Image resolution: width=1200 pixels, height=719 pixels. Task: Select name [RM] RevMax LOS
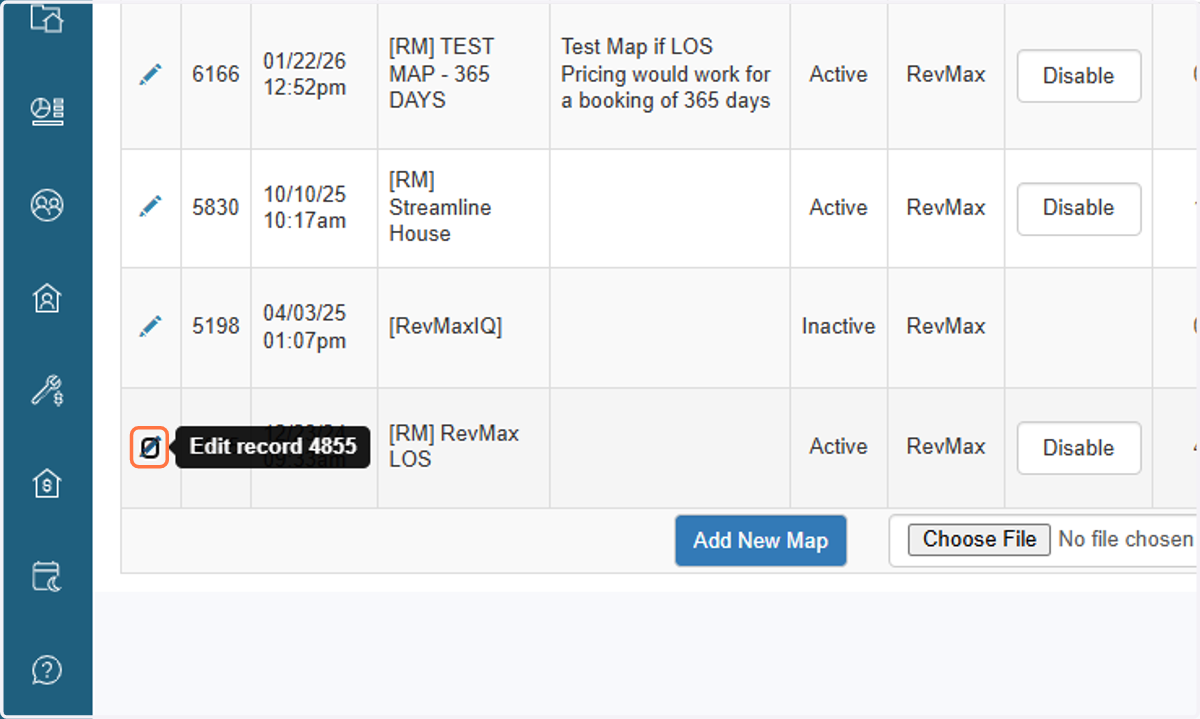[x=454, y=447]
